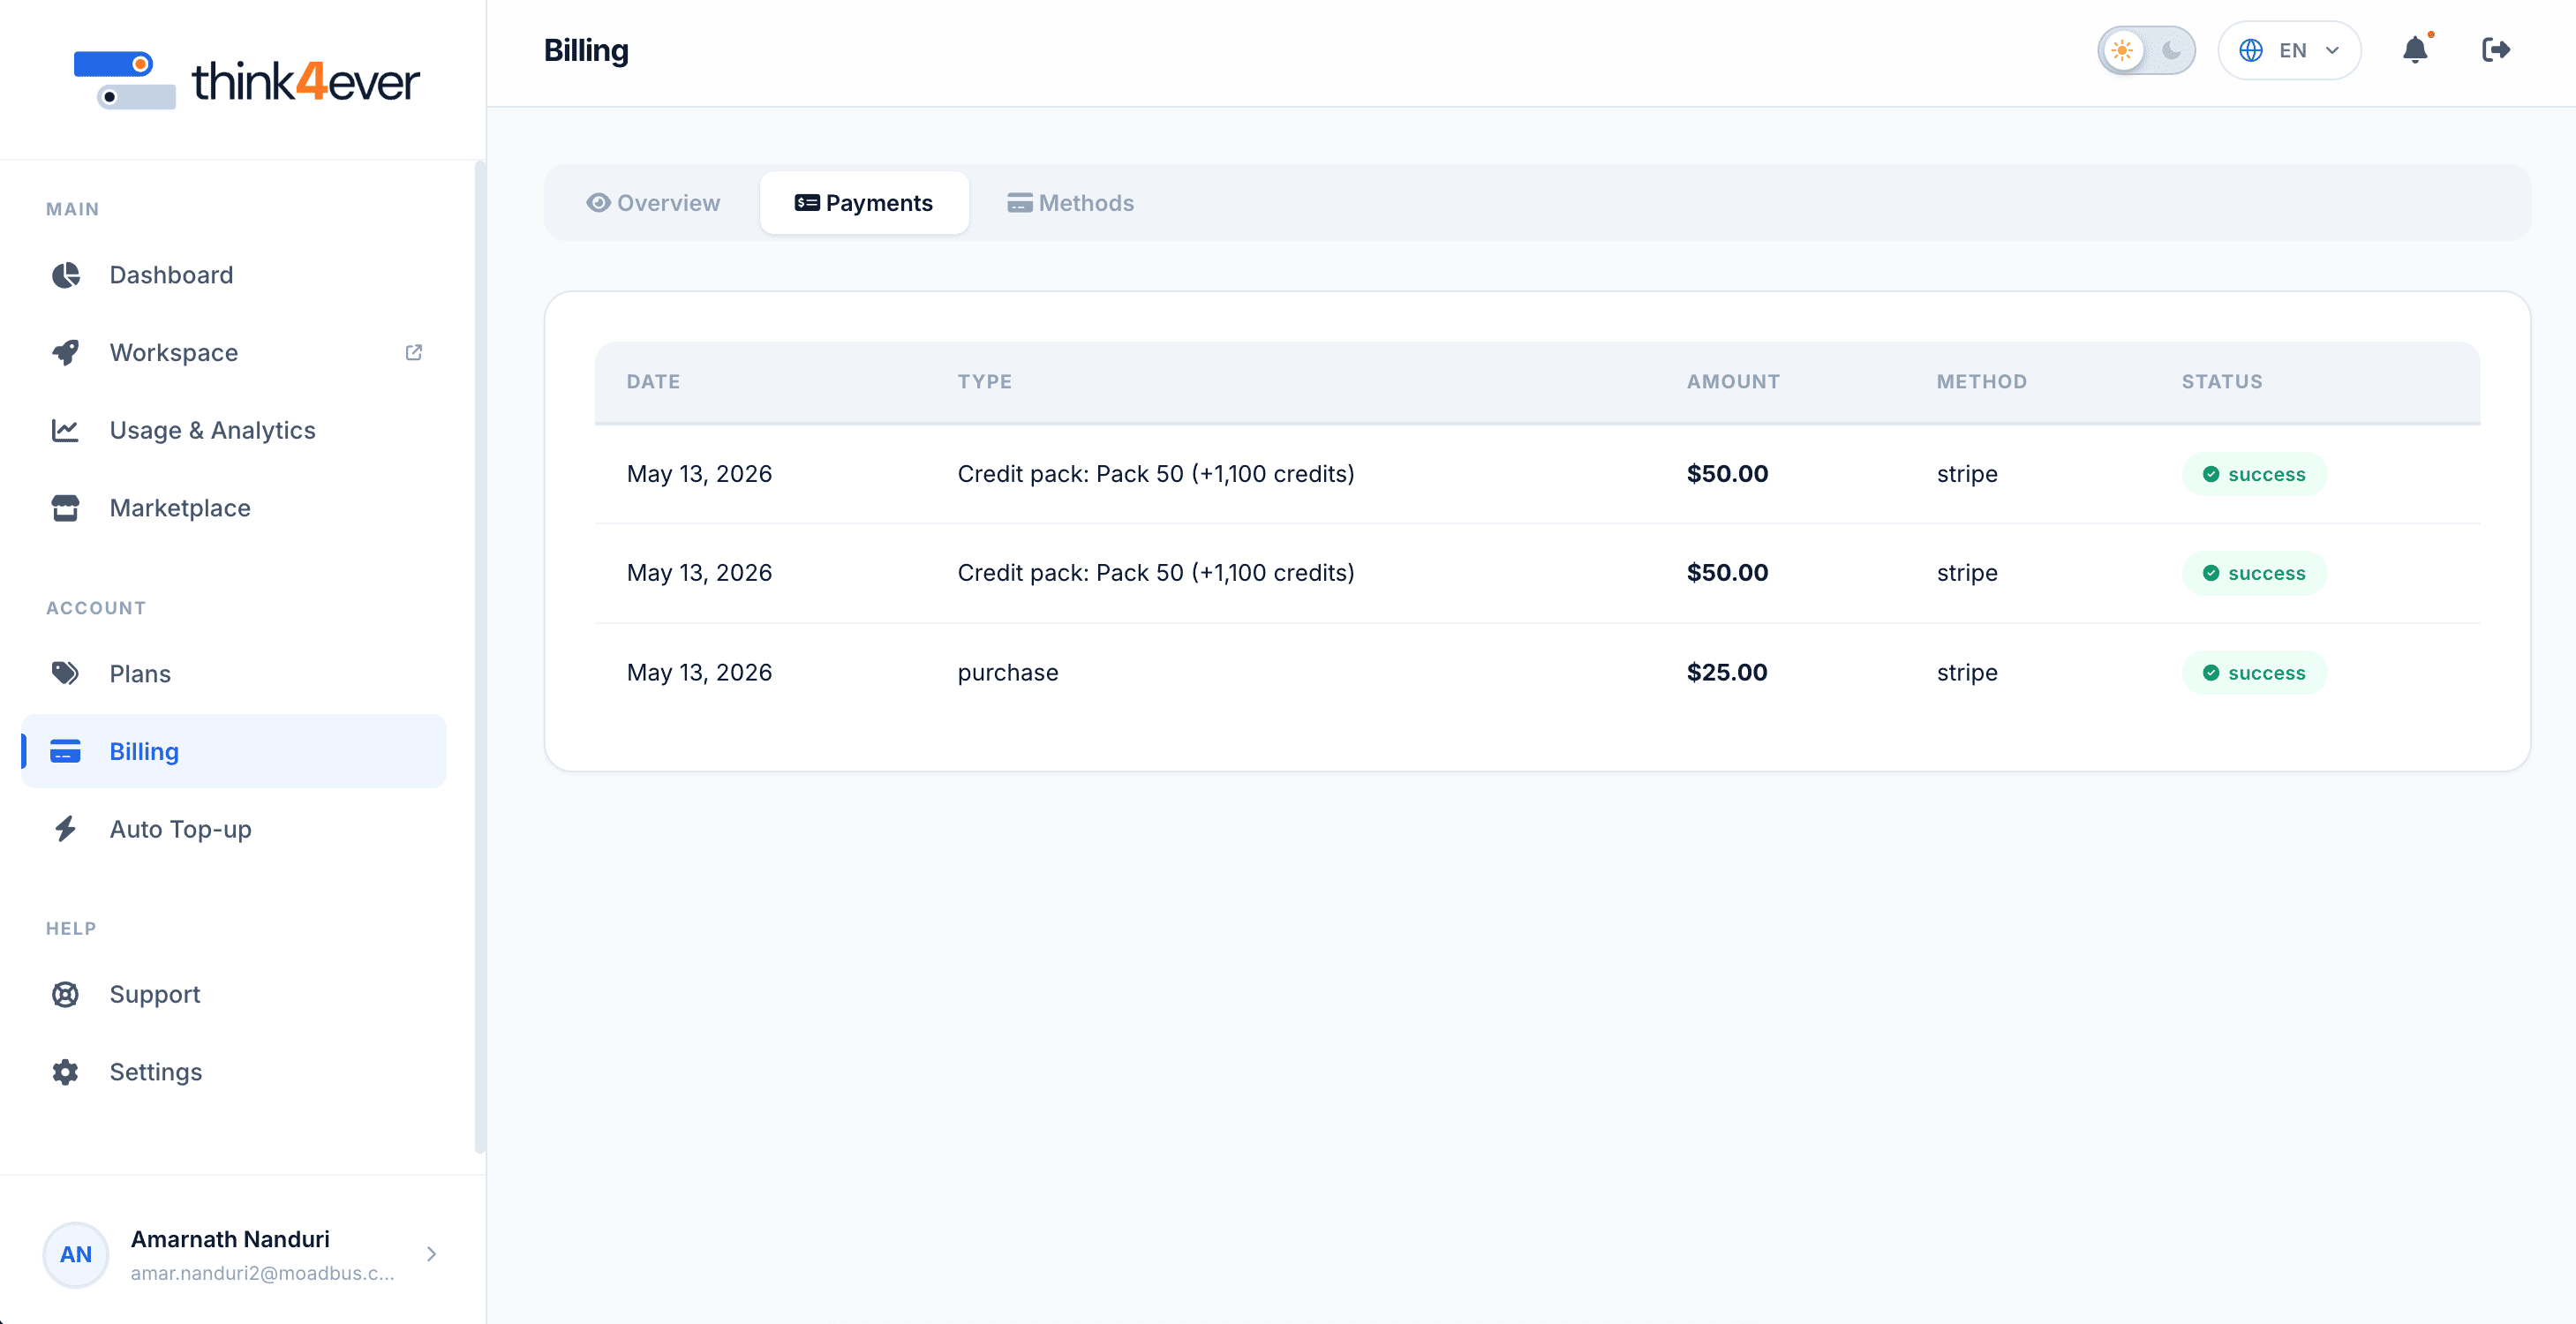Open notifications bell
The height and width of the screenshot is (1324, 2576).
pos(2415,49)
